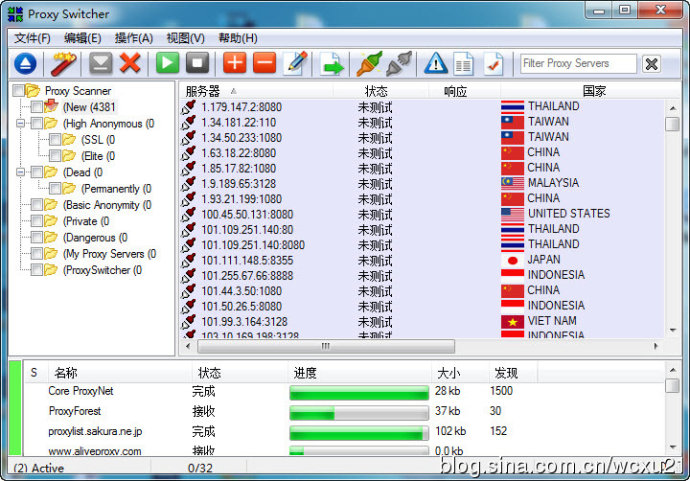This screenshot has height=481, width=690.
Task: Sort by the 响应 column header
Action: click(464, 91)
